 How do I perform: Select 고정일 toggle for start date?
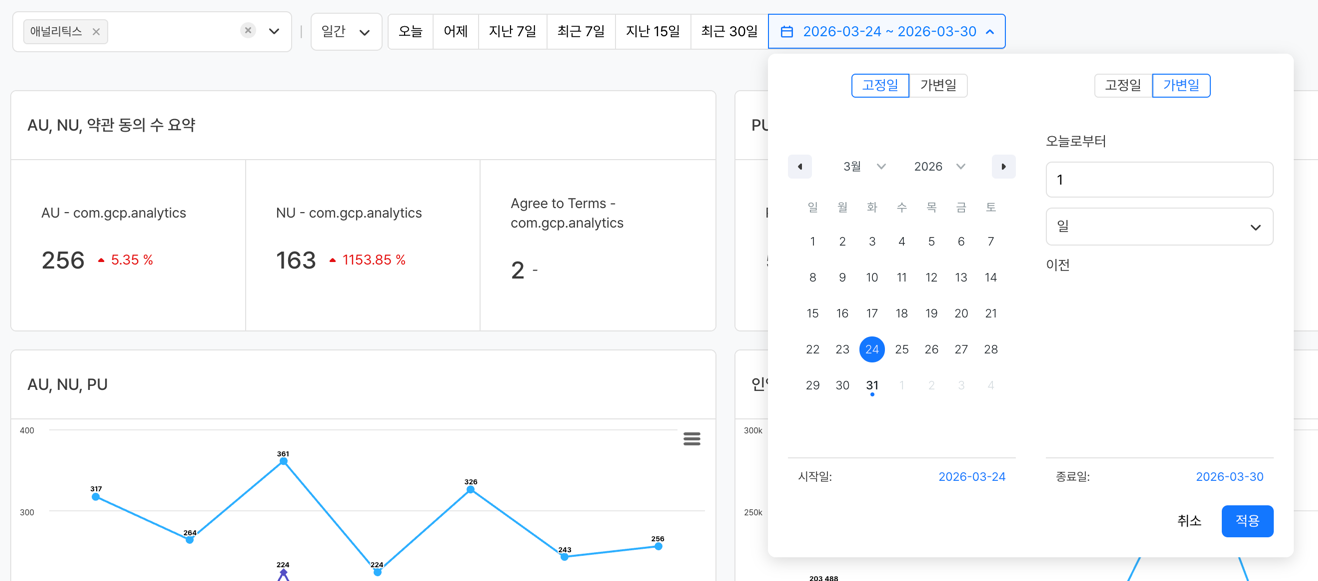(x=880, y=86)
